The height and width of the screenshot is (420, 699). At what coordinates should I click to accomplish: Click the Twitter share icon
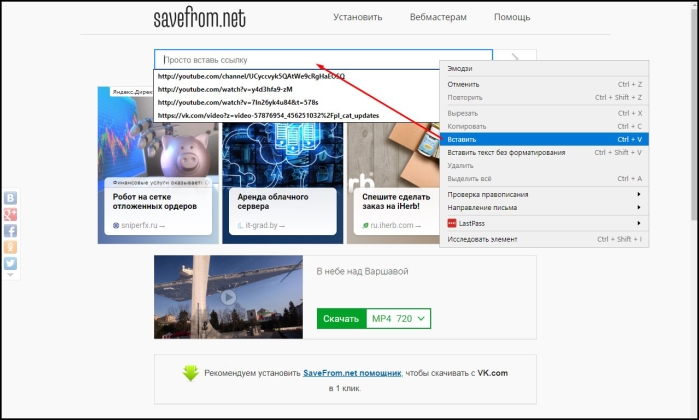[x=10, y=264]
